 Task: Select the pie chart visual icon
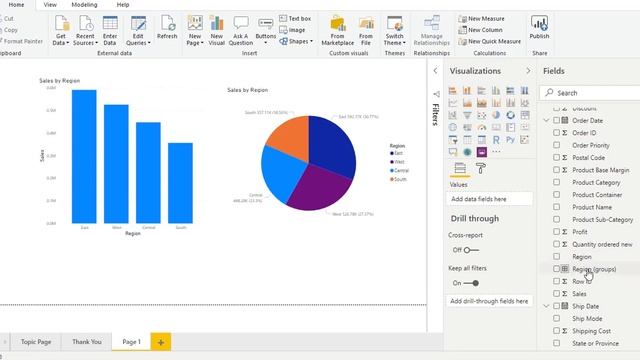point(496,115)
